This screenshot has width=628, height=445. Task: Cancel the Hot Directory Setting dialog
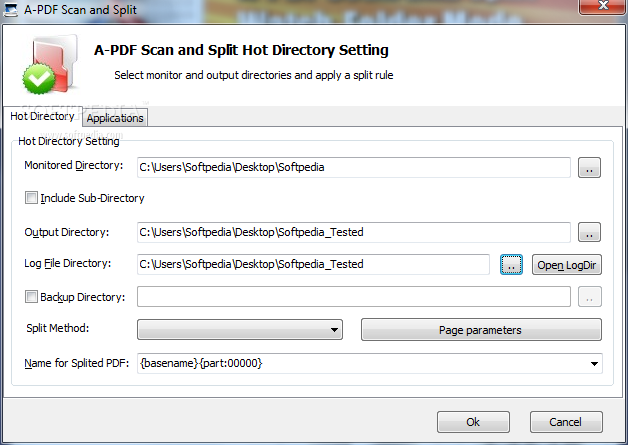(566, 422)
